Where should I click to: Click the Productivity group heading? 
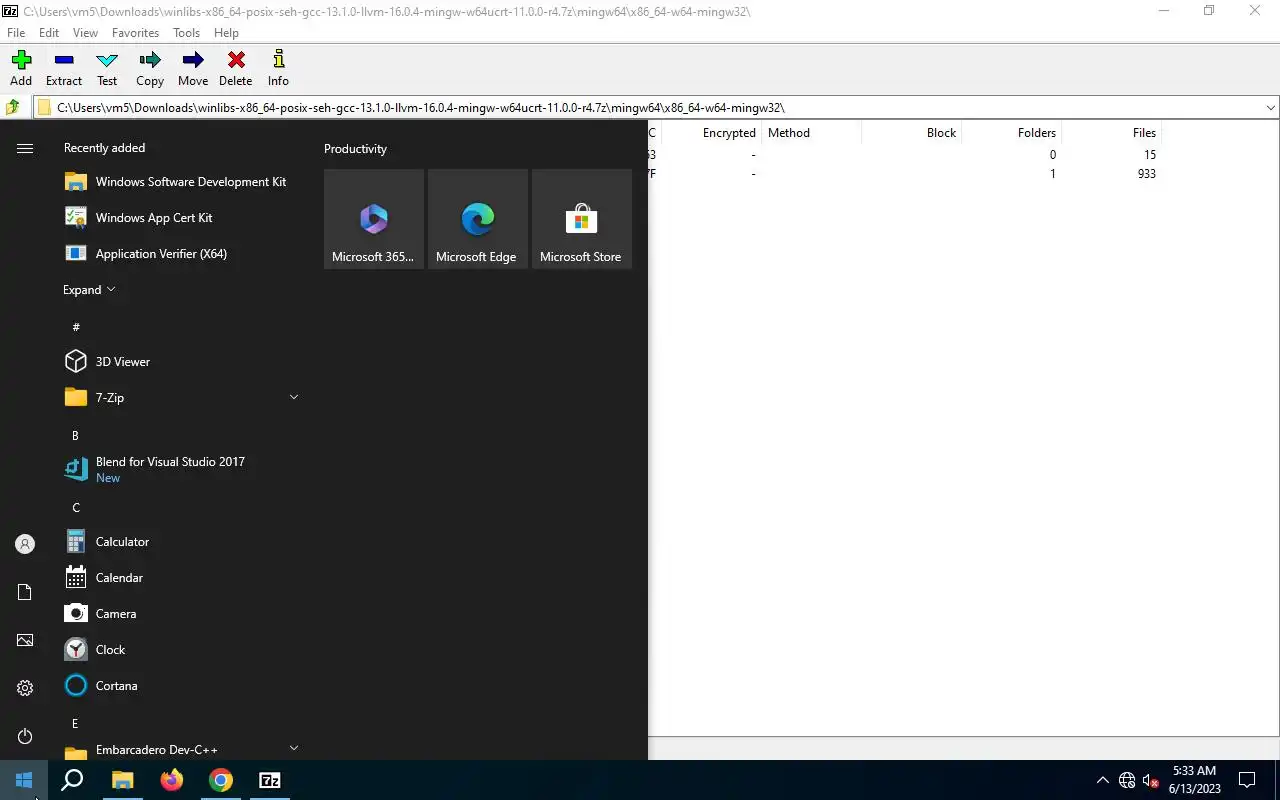[355, 149]
